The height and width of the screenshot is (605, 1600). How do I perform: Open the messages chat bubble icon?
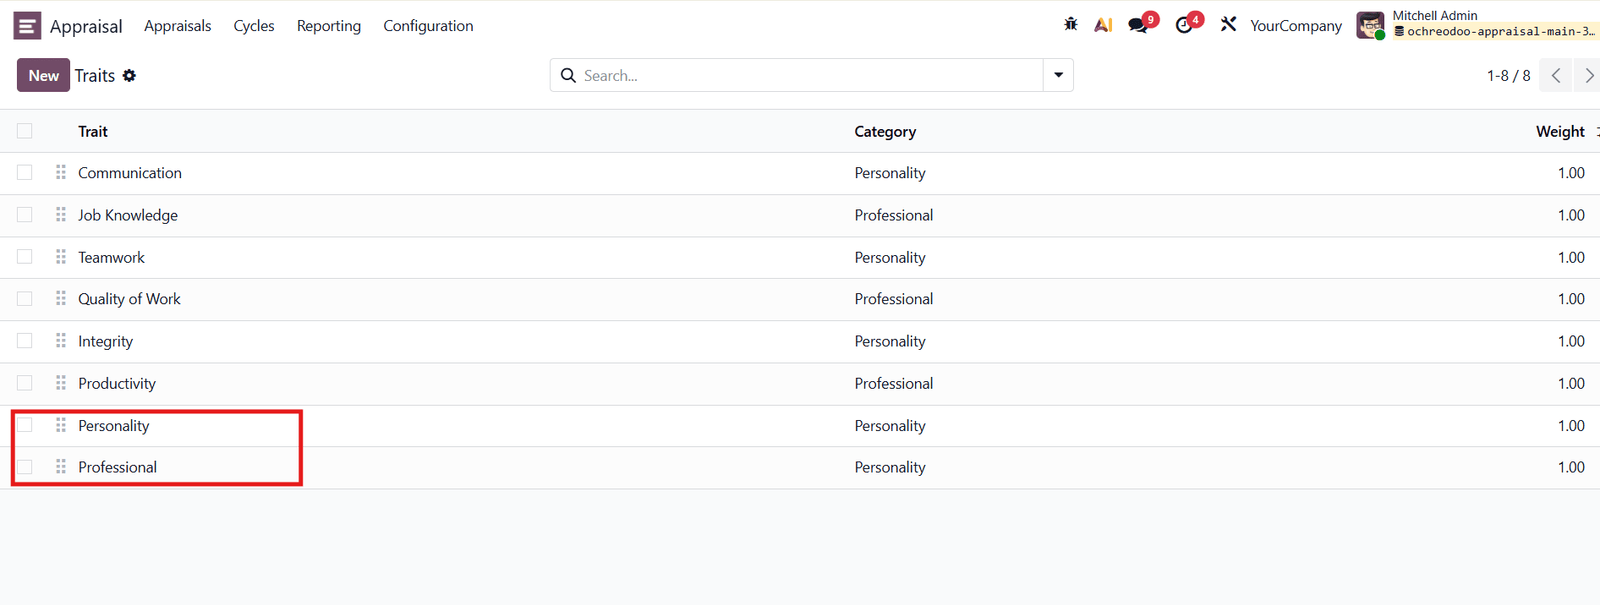coord(1138,25)
